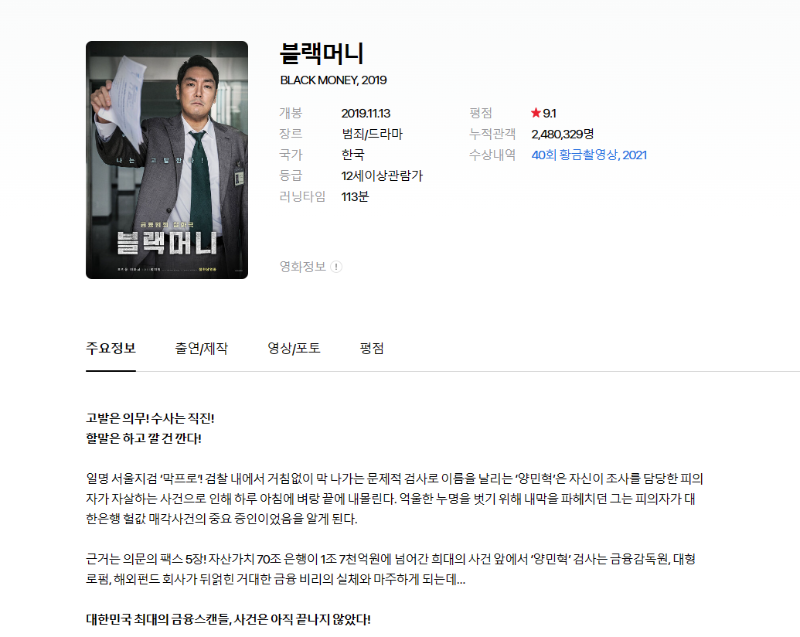This screenshot has height=637, width=800.
Task: Click the 113분 running time value
Action: point(355,197)
